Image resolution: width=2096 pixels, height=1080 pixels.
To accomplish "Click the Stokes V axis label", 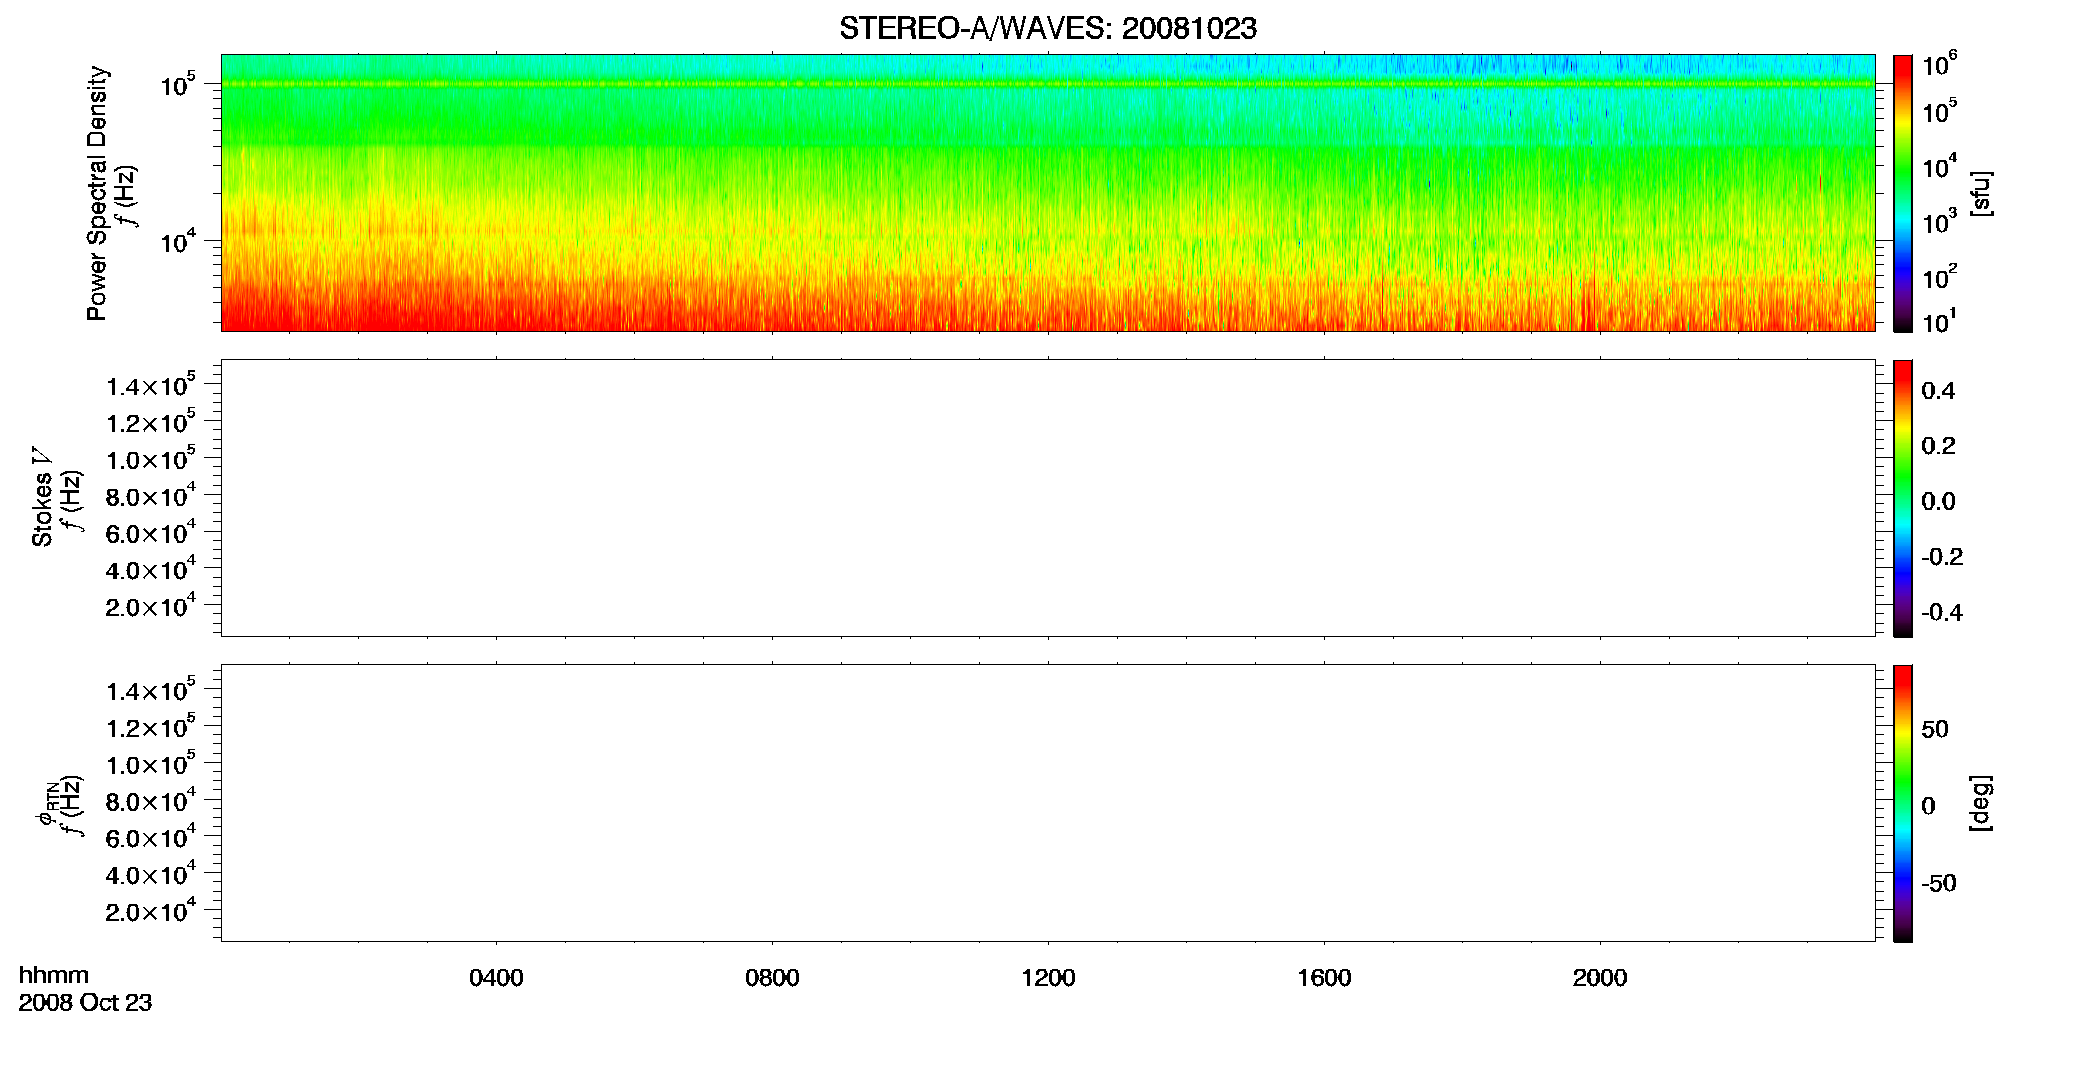I will click(x=43, y=497).
